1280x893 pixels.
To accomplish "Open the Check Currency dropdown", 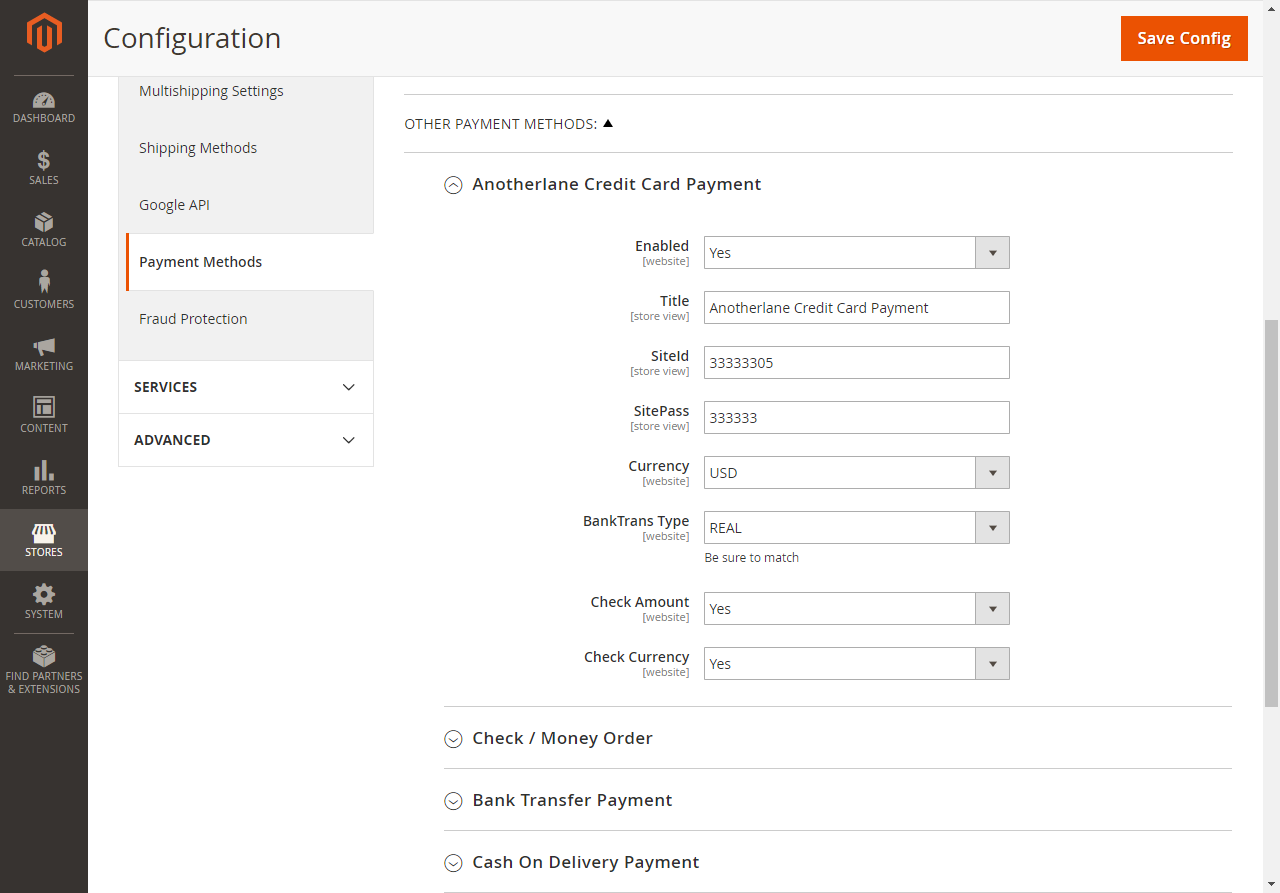I will pyautogui.click(x=857, y=664).
